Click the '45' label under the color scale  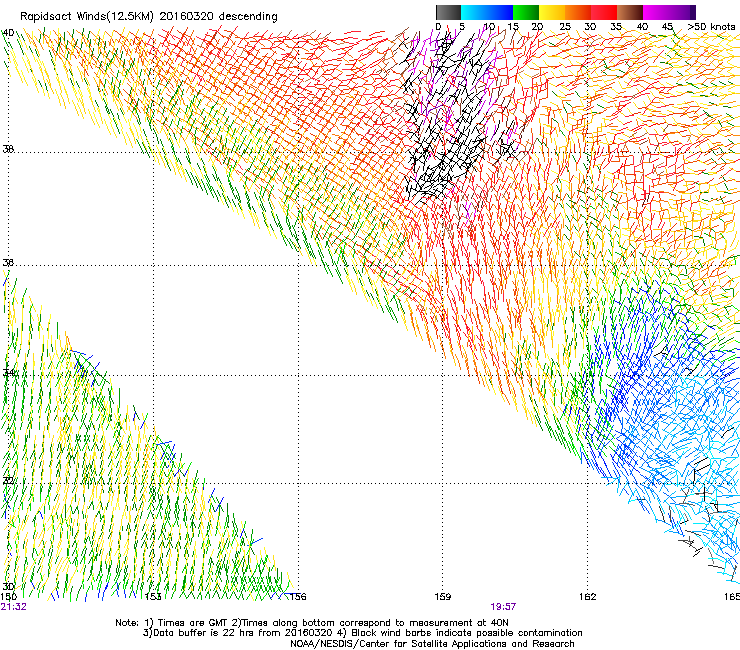[667, 27]
